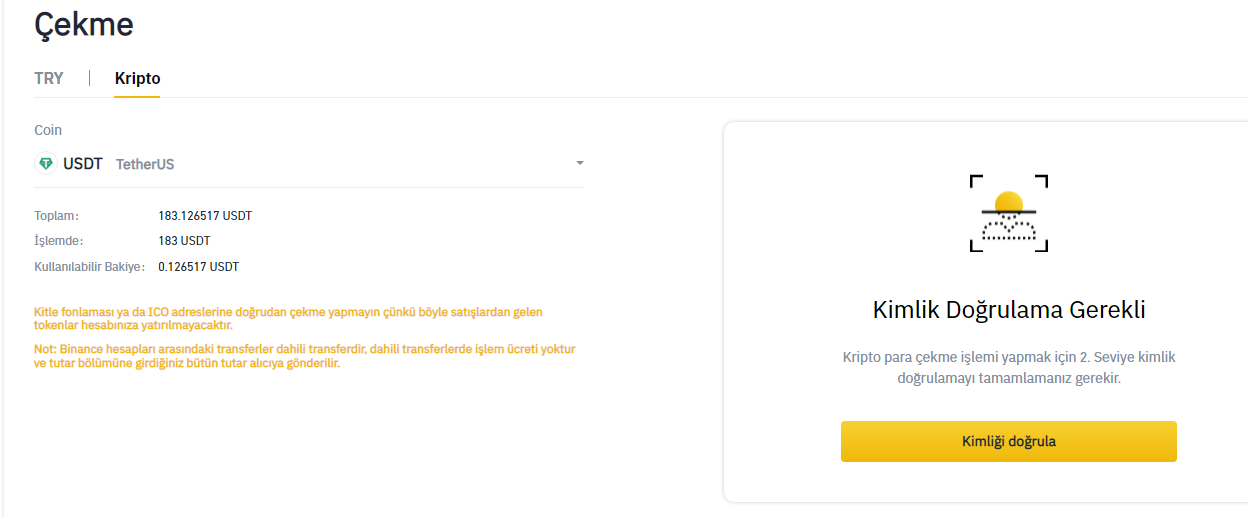1248x518 pixels.
Task: Click the Çekme page heading
Action: [84, 24]
